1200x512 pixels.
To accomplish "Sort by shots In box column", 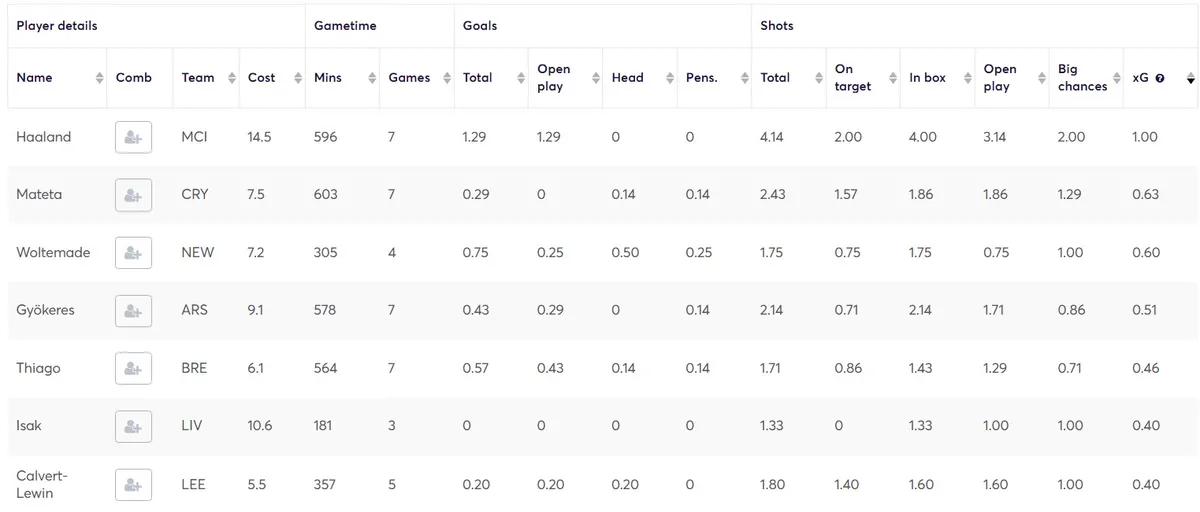I will pos(927,78).
